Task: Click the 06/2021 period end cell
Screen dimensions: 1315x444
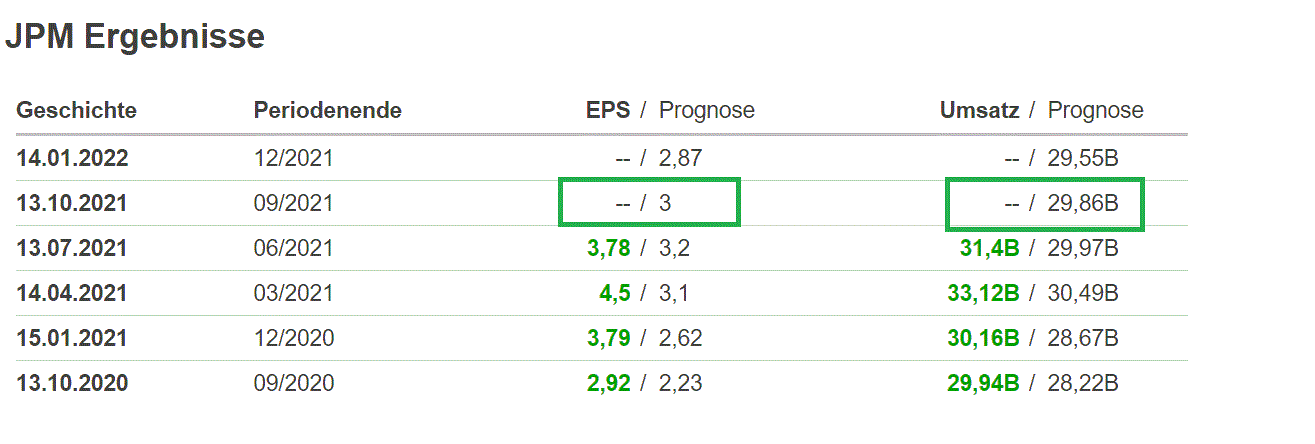Action: (x=293, y=248)
